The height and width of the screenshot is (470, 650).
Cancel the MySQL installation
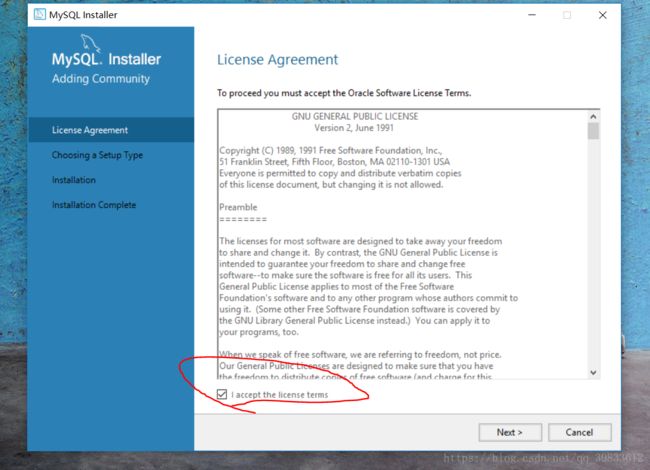tap(580, 432)
